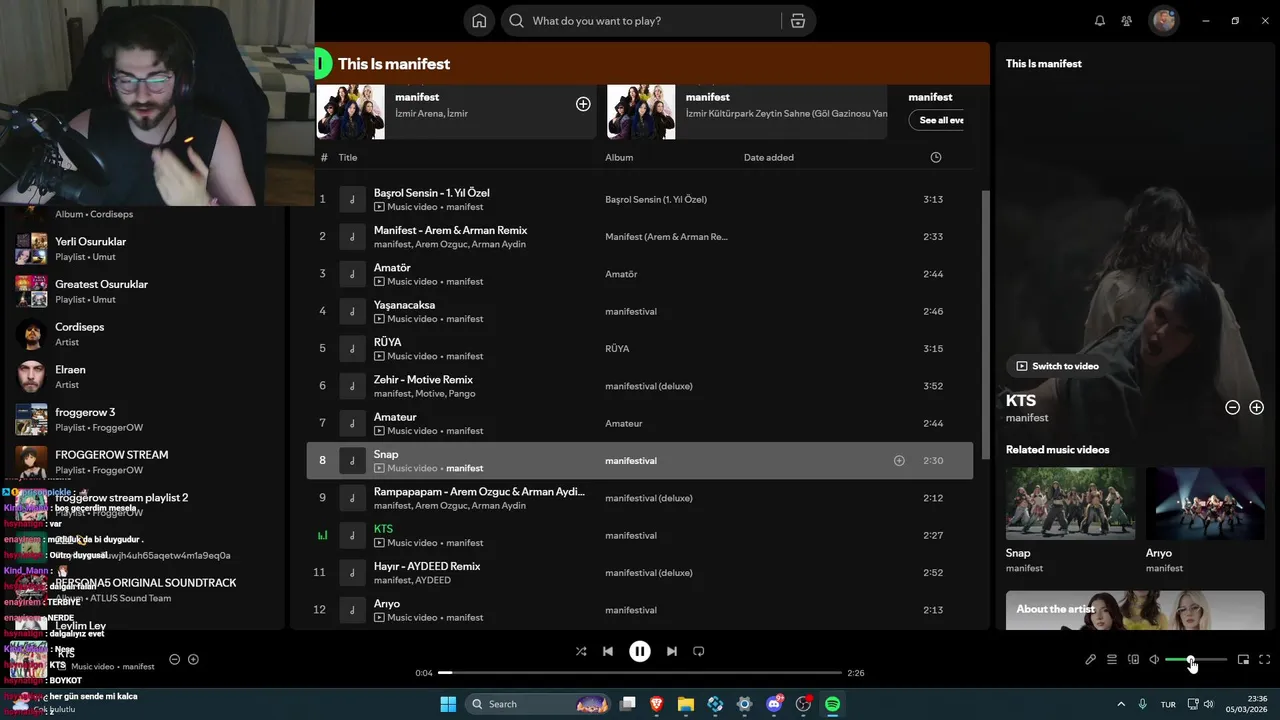
Task: Hide KTS via minus icon in right panel
Action: click(1233, 407)
